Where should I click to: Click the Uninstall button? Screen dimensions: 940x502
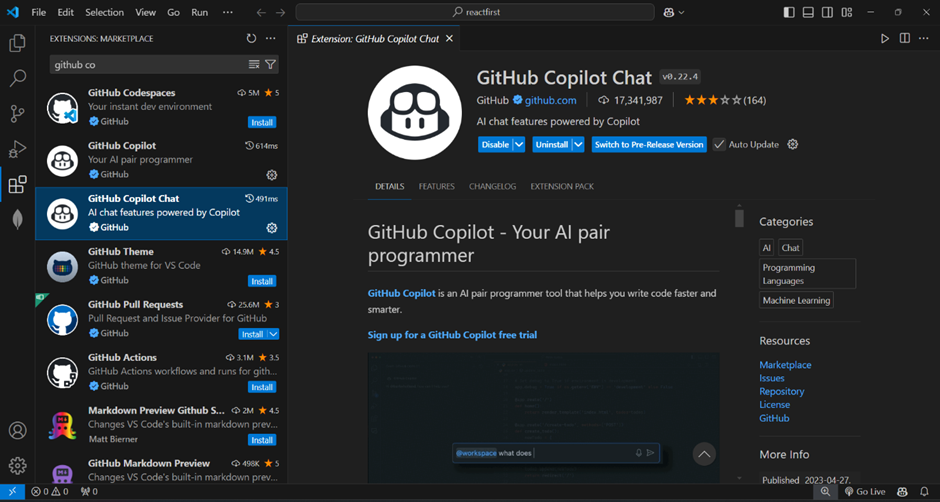coord(552,145)
